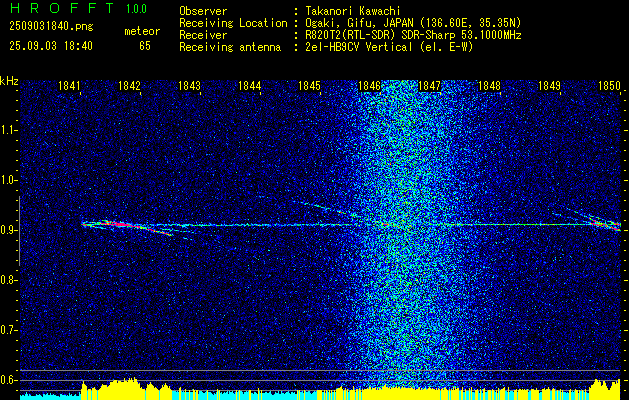Click the date stamp 25.09.03 18:40
This screenshot has height=400, width=629.
tap(51, 46)
